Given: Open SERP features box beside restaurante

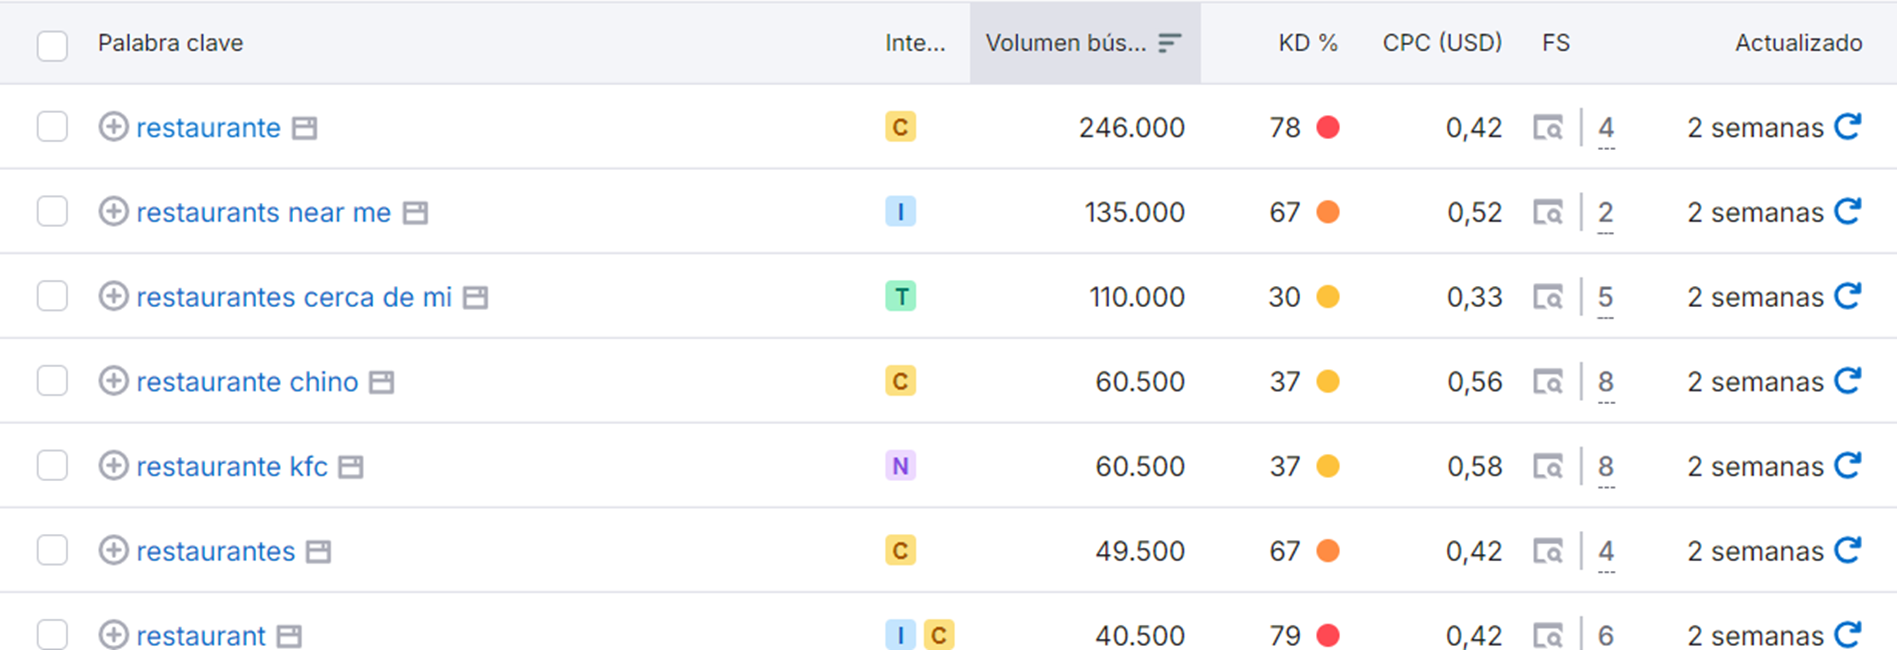Looking at the screenshot, I should click(x=305, y=128).
